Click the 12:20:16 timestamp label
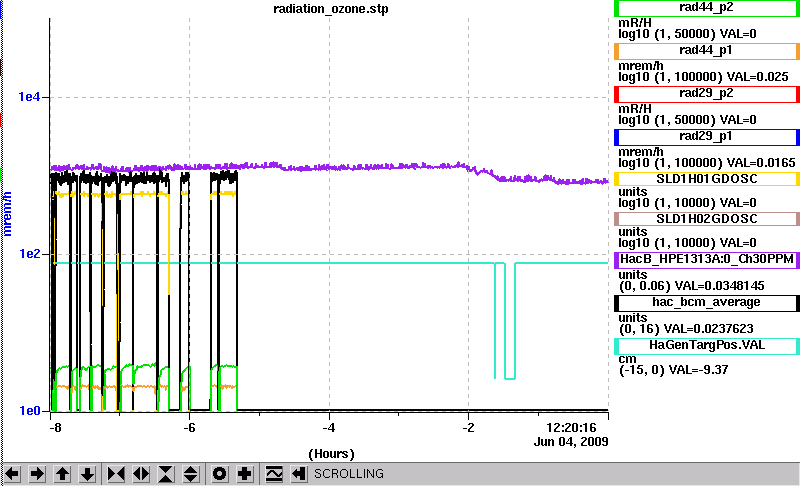This screenshot has height=486, width=800. [571, 427]
